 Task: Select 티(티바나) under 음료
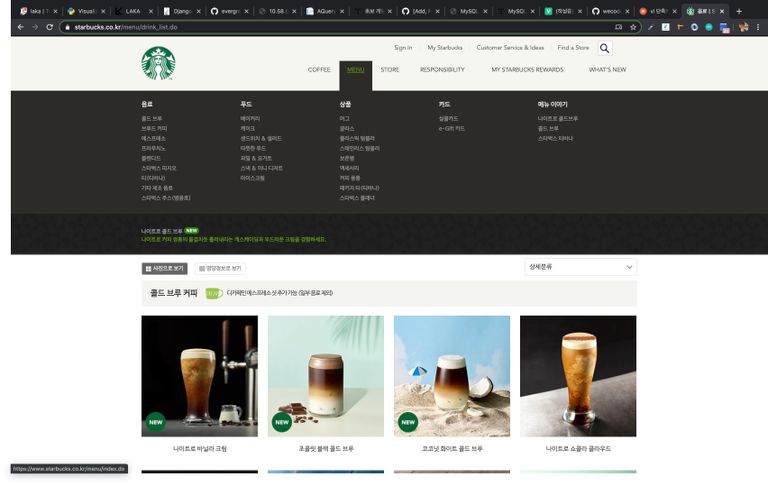tap(153, 178)
